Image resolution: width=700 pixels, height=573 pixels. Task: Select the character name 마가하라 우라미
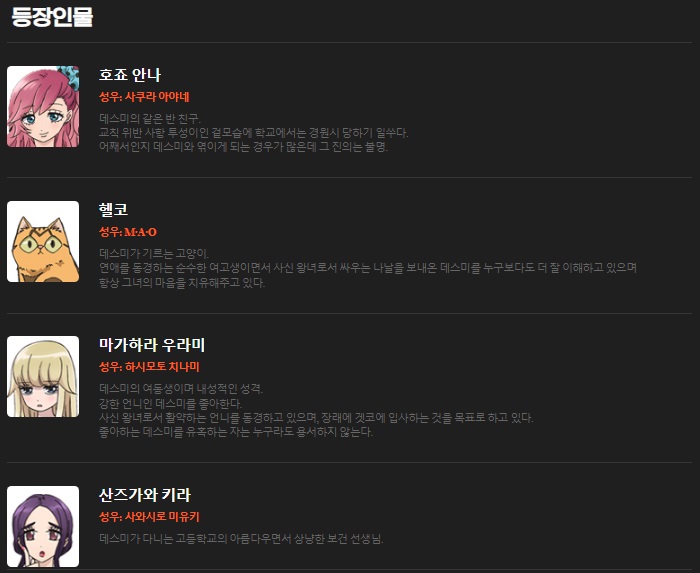pyautogui.click(x=152, y=345)
